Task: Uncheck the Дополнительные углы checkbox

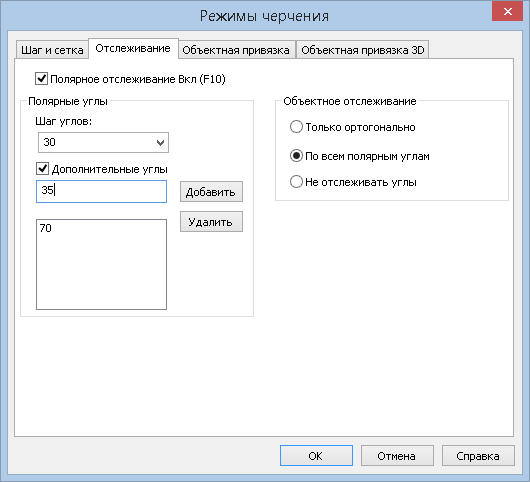Action: point(42,169)
